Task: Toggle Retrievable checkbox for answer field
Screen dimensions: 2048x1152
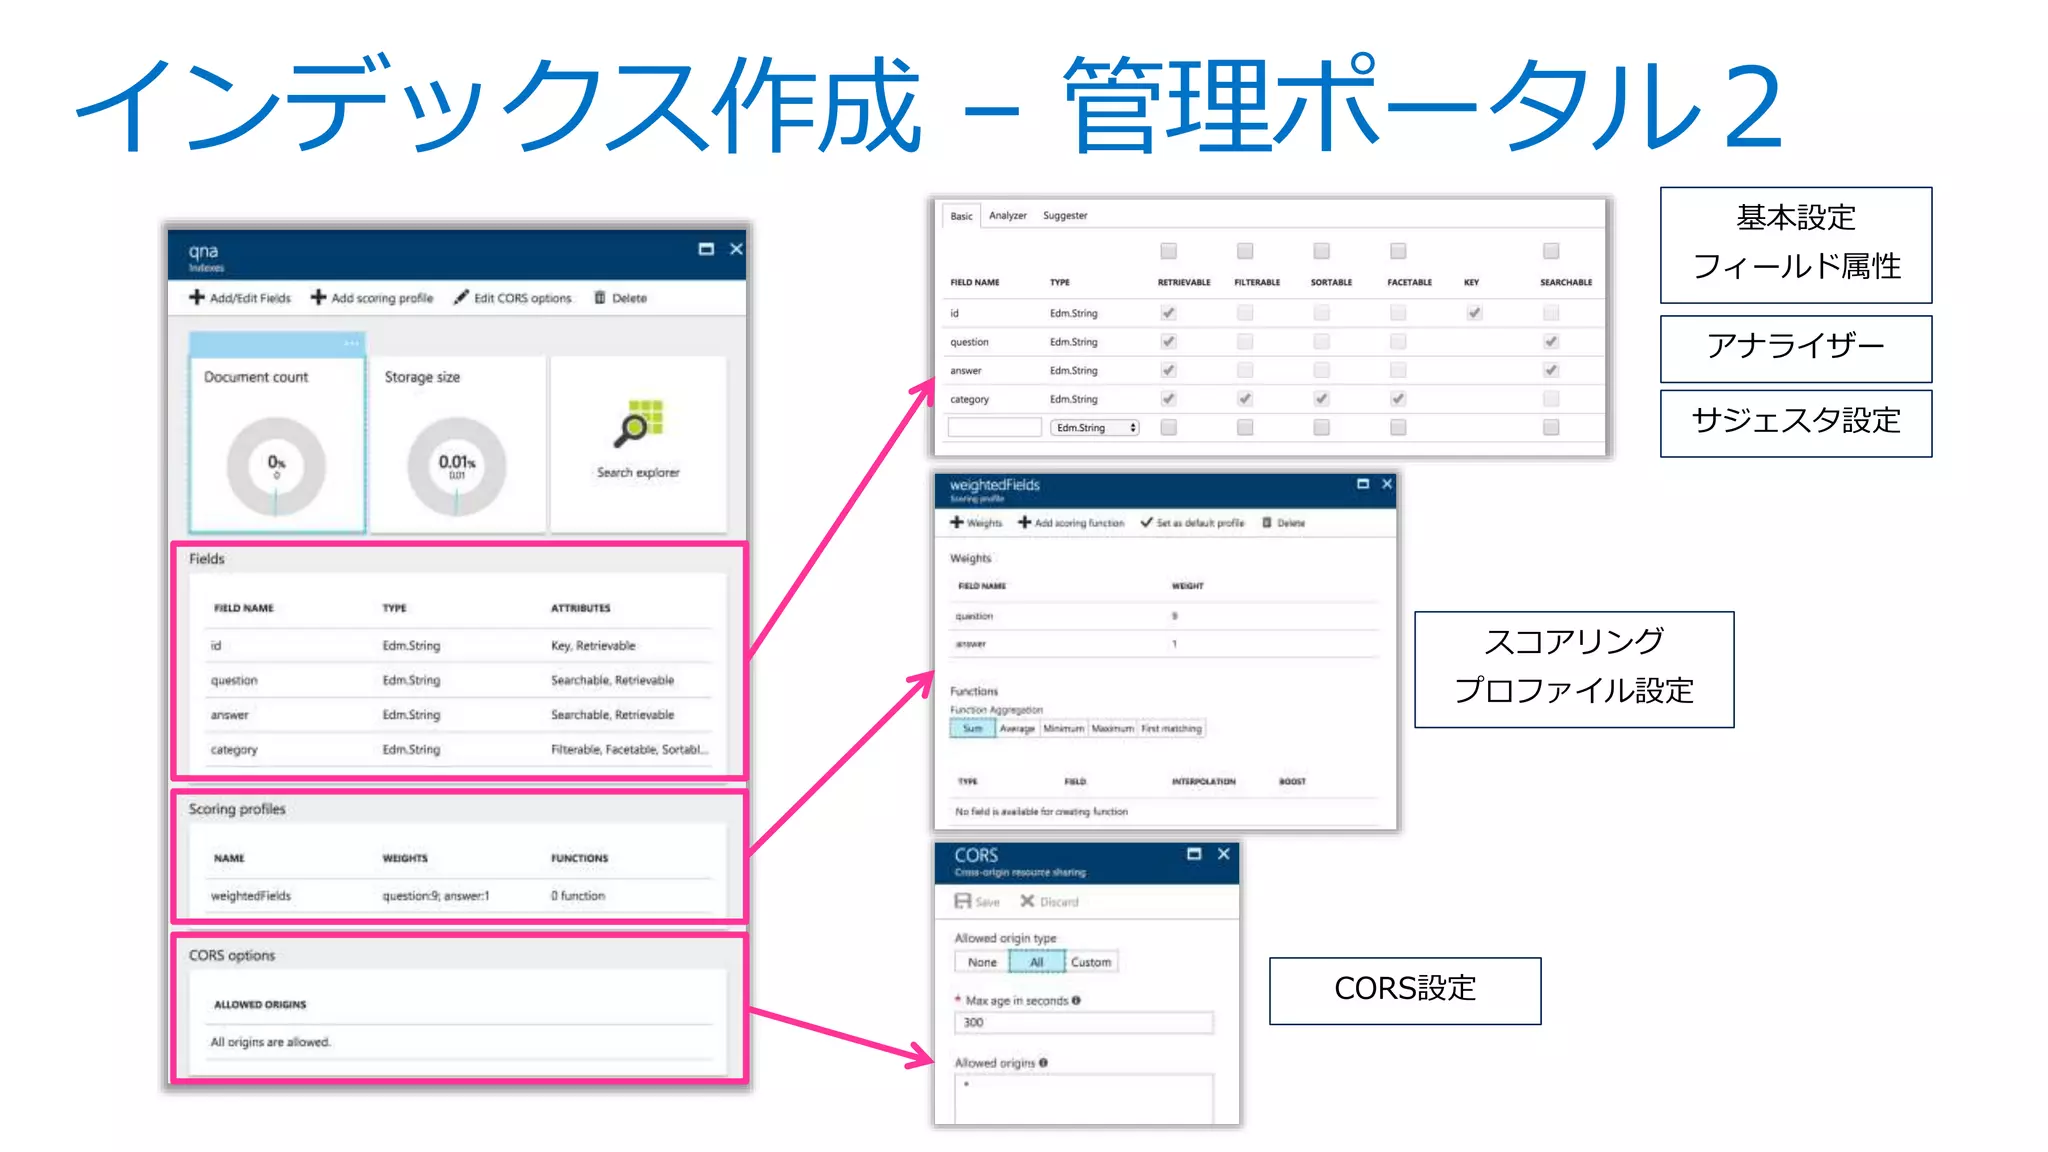Action: (x=1168, y=371)
